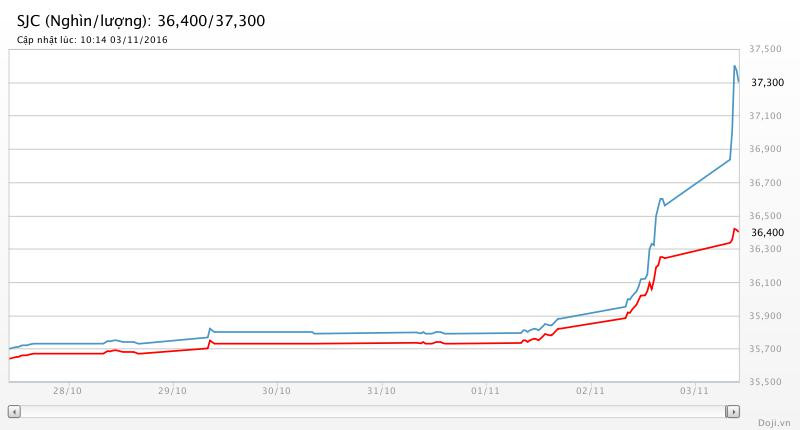
Task: Click the scrollbar left arrow button
Action: (x=14, y=411)
